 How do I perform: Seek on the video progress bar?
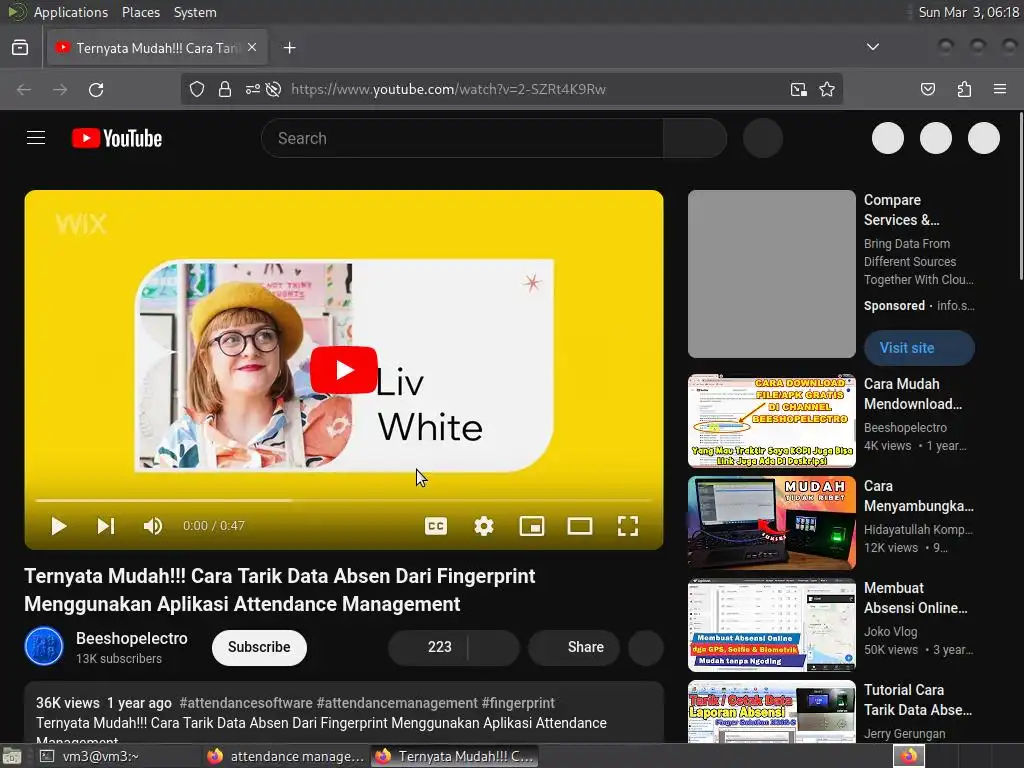[344, 500]
